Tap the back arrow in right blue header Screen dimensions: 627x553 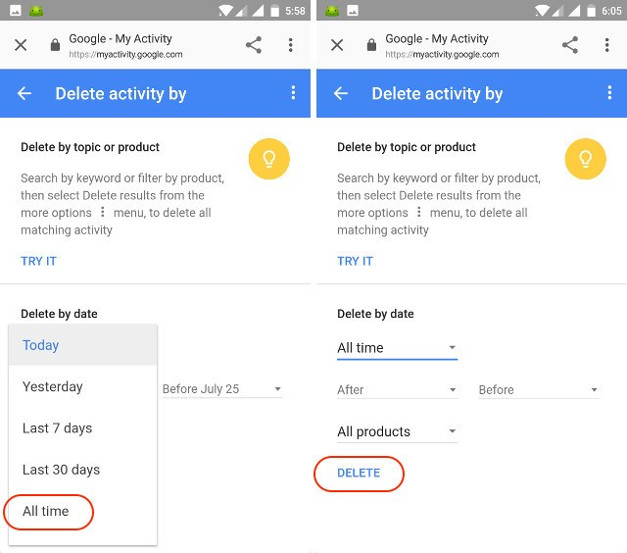[341, 94]
